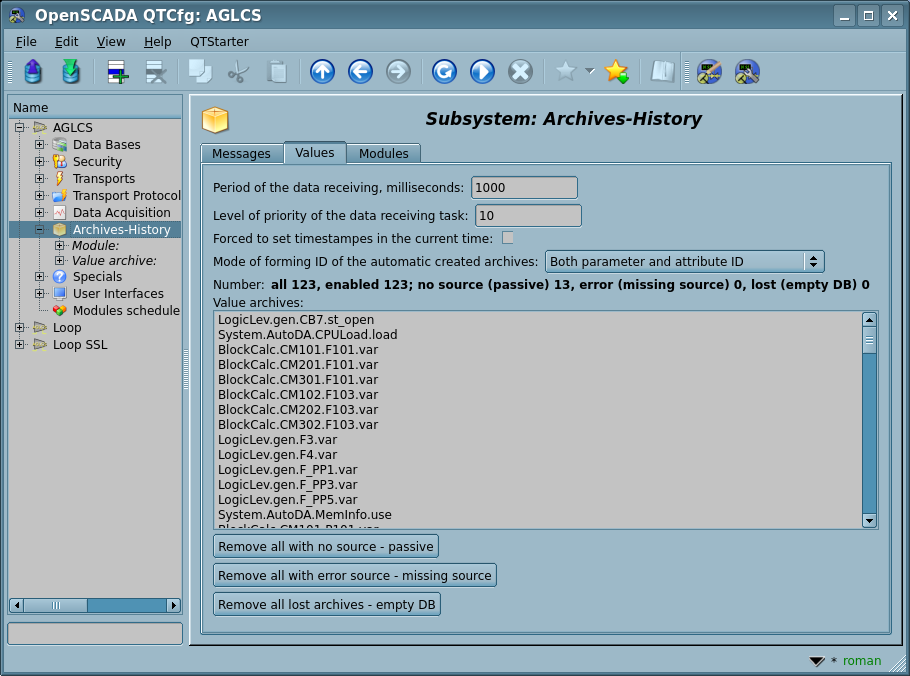Open the View menu
Image resolution: width=910 pixels, height=676 pixels.
tap(111, 42)
